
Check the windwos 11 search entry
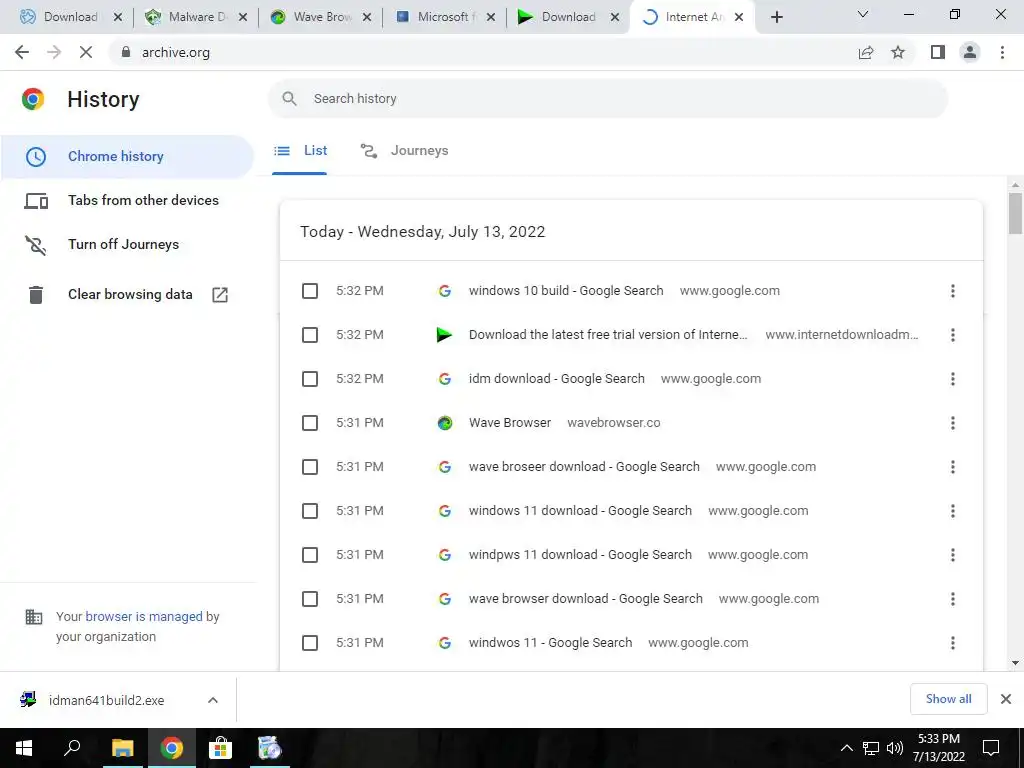coord(310,643)
